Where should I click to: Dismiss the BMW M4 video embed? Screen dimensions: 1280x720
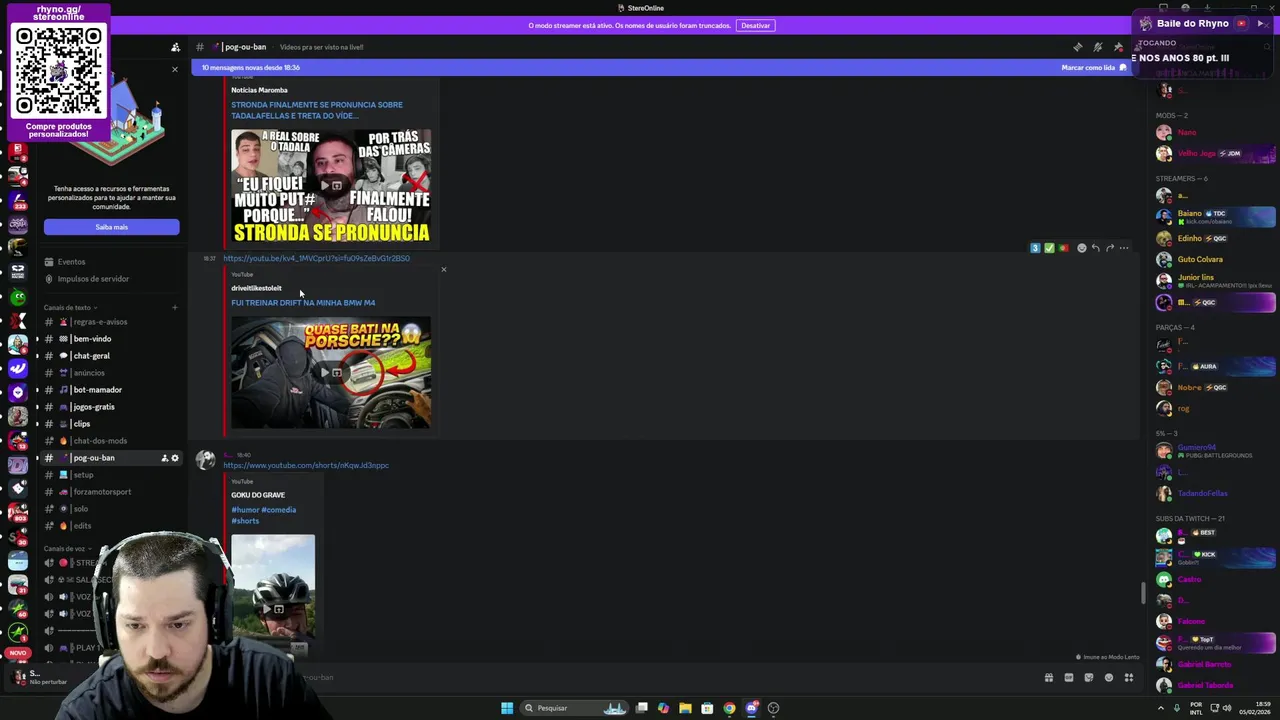(x=444, y=269)
